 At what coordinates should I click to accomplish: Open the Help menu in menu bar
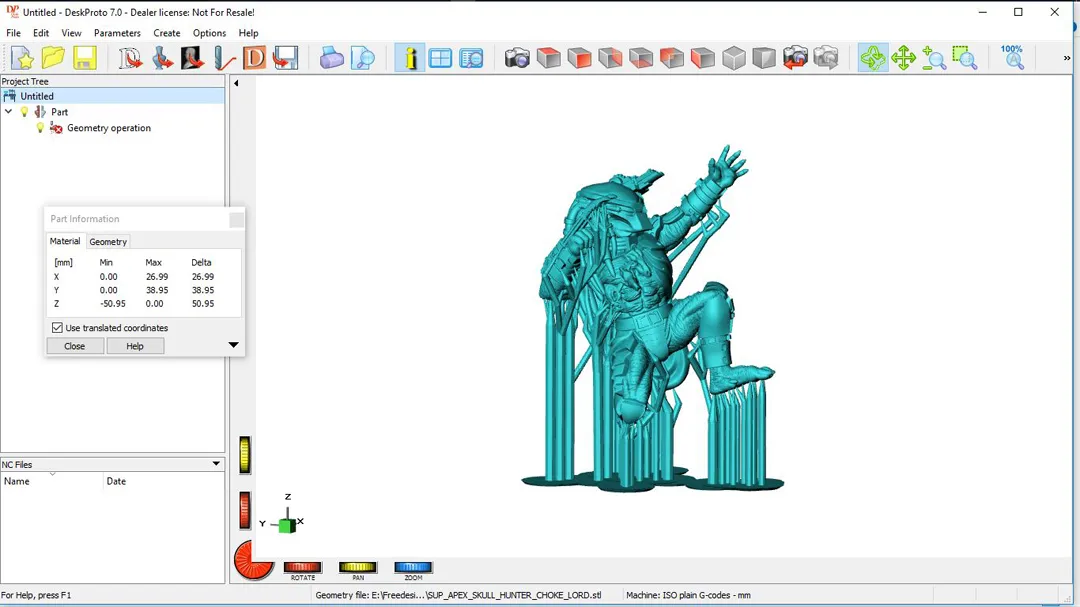click(249, 33)
